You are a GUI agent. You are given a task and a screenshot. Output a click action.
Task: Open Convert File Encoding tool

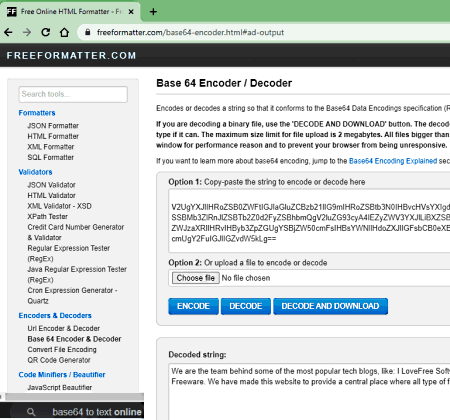pos(62,350)
